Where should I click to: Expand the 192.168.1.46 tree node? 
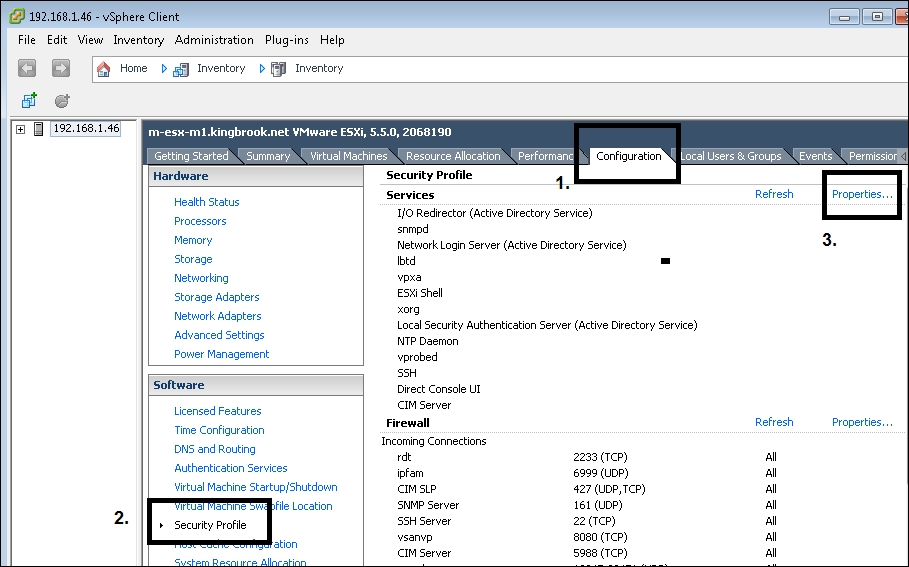20,129
